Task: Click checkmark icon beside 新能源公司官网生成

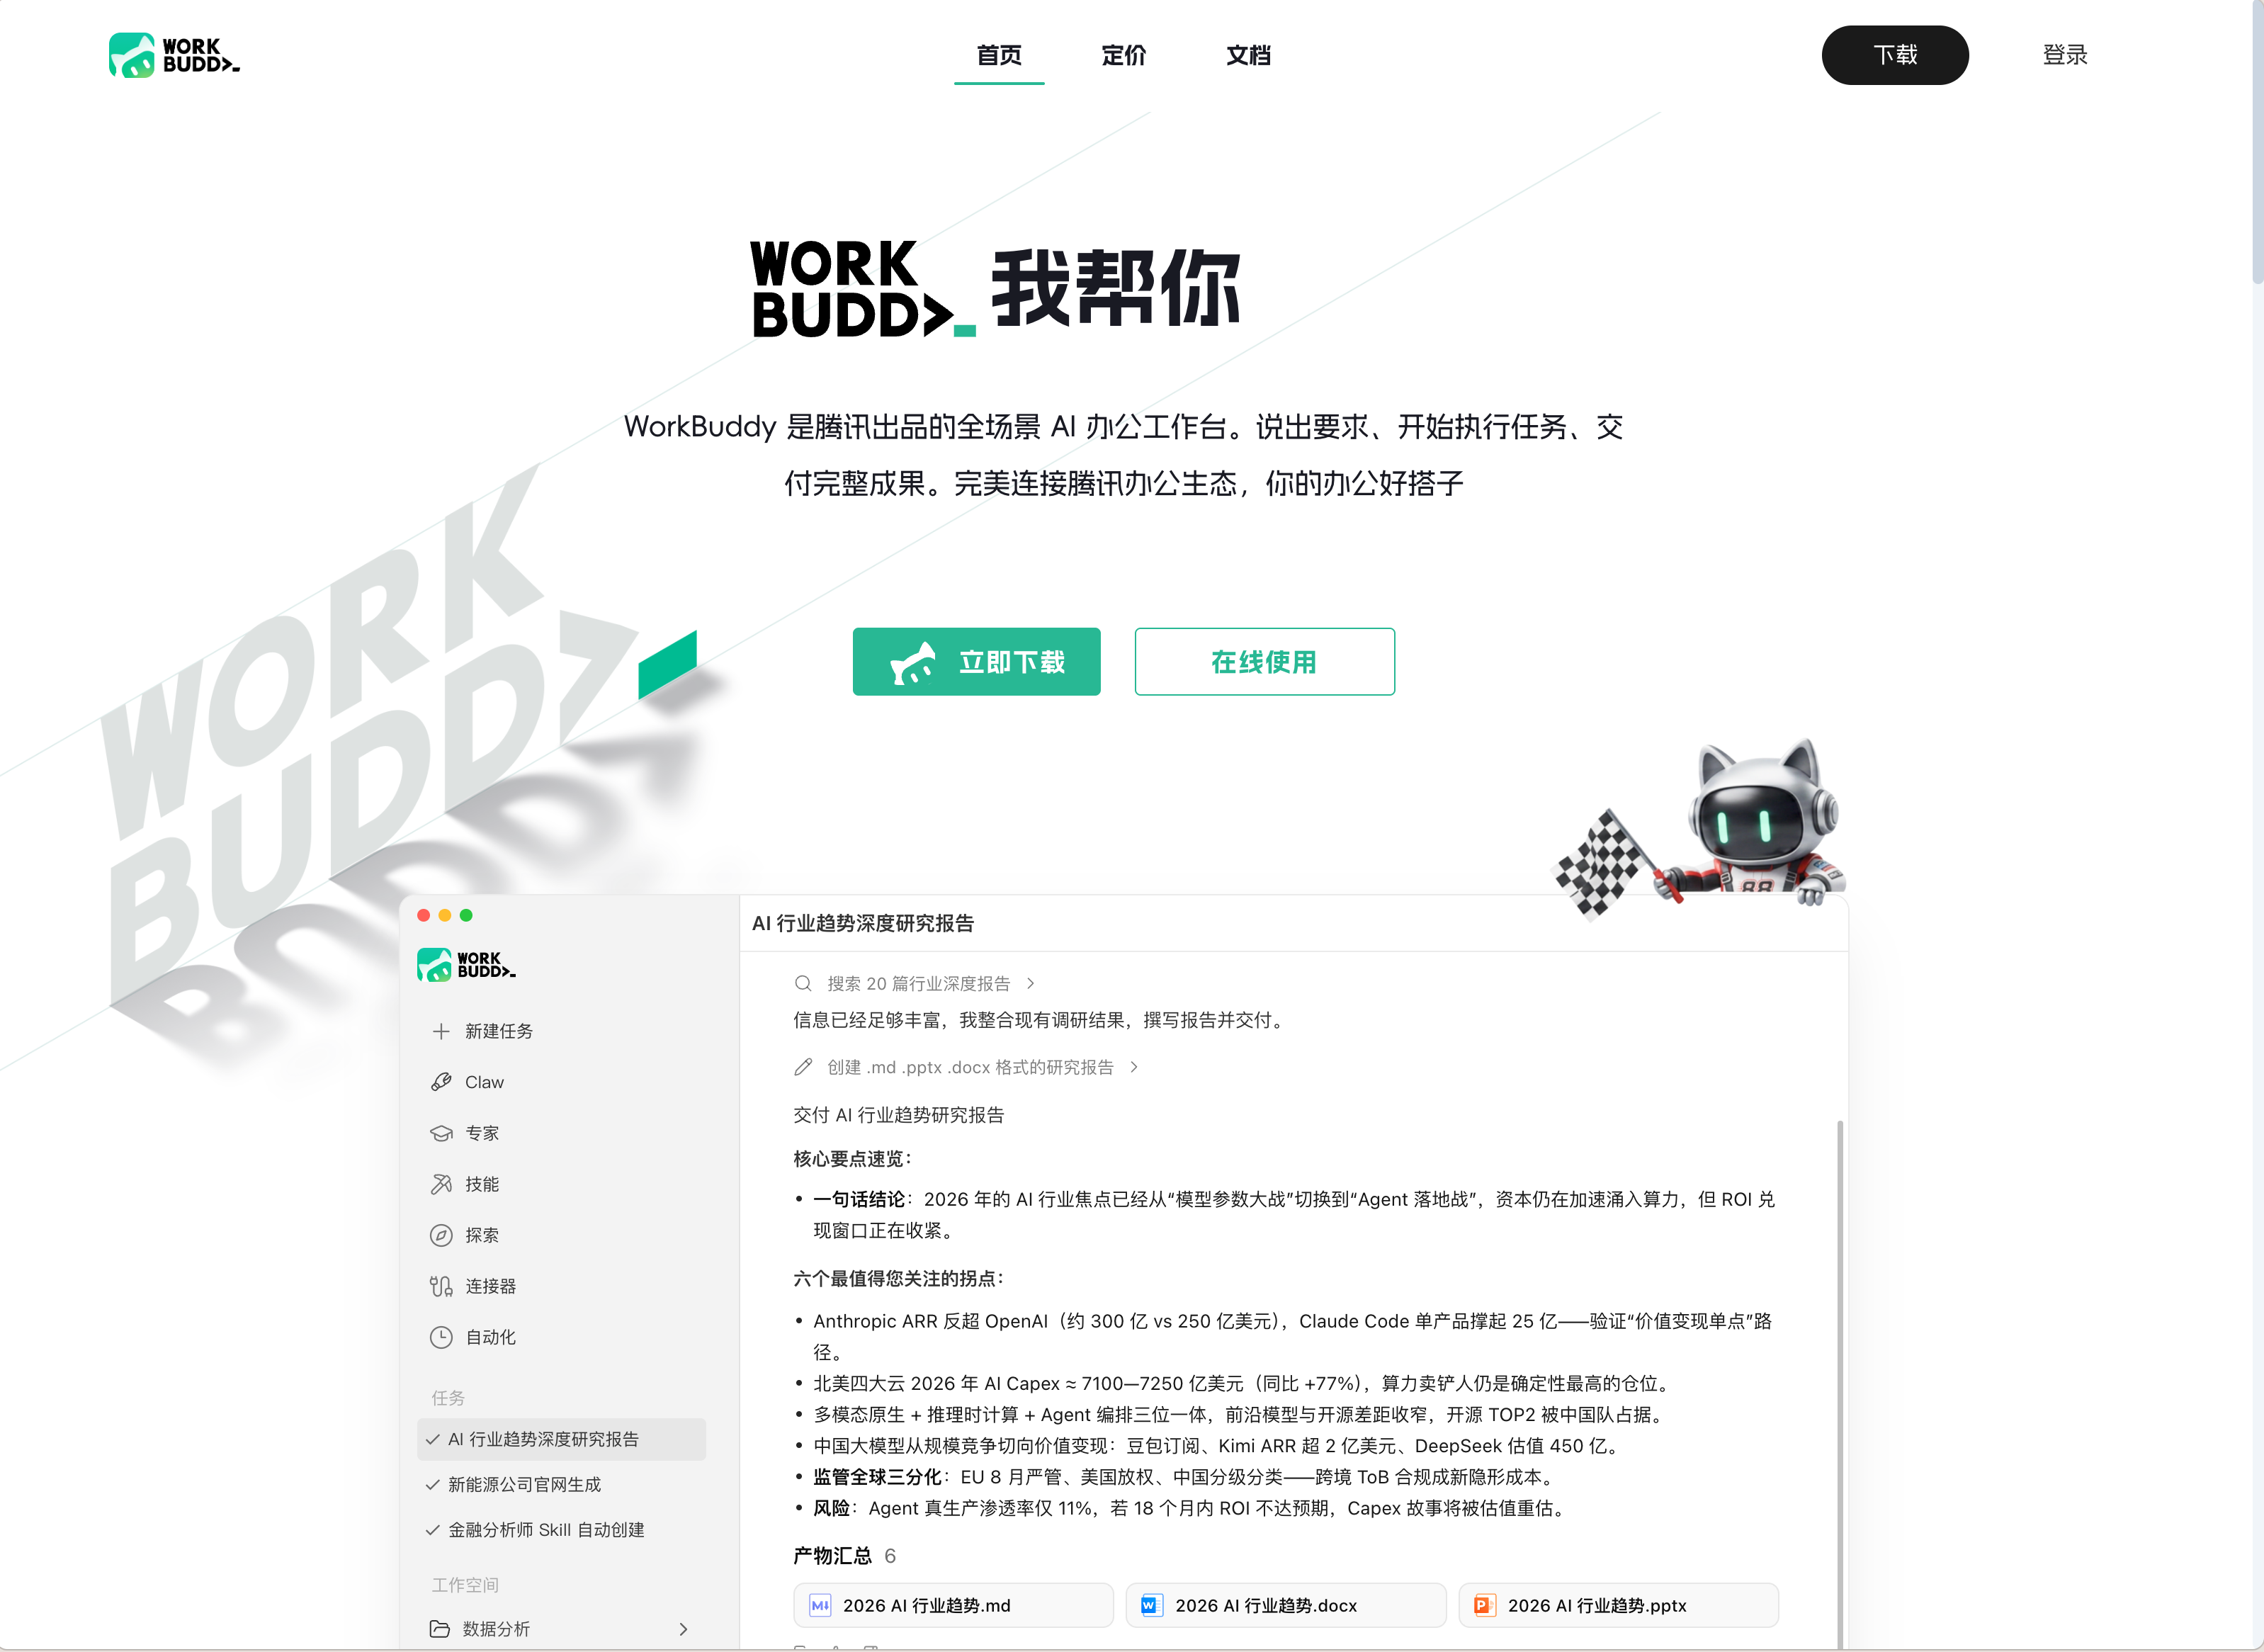Action: click(433, 1485)
